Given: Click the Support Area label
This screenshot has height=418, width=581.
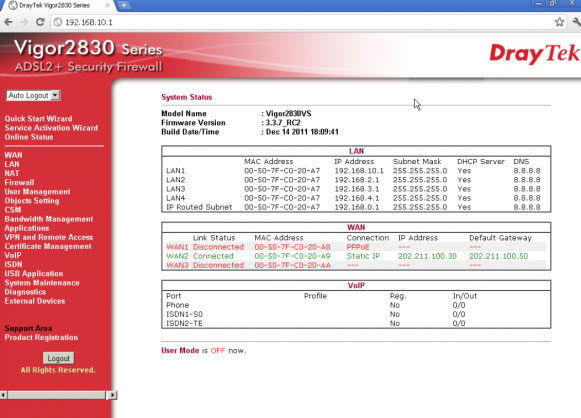Looking at the screenshot, I should pyautogui.click(x=28, y=329).
